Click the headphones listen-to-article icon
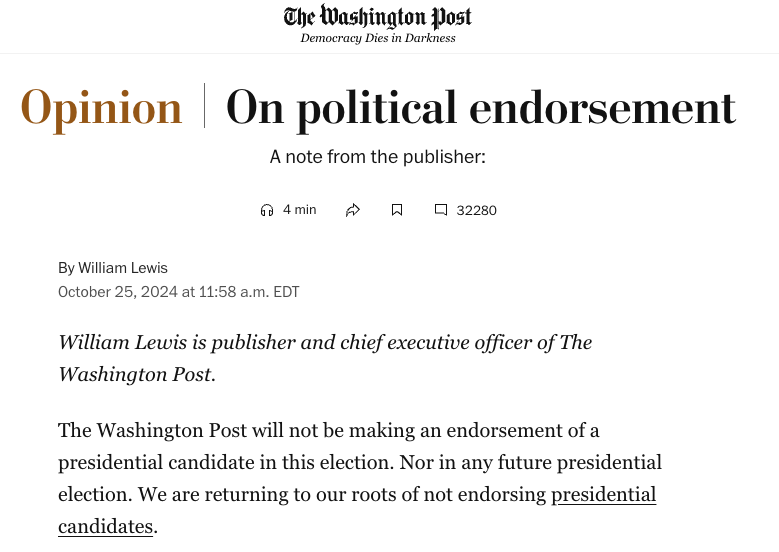The width and height of the screenshot is (779, 552). [267, 210]
